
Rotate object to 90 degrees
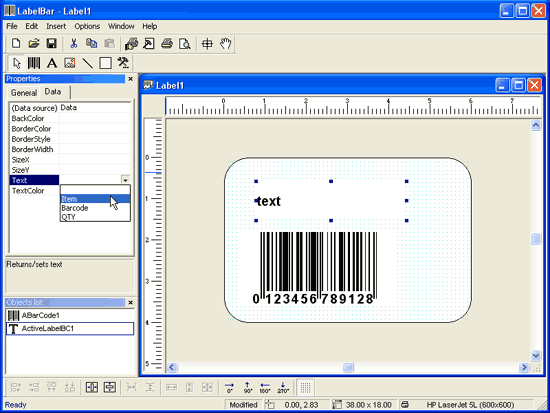(x=248, y=387)
